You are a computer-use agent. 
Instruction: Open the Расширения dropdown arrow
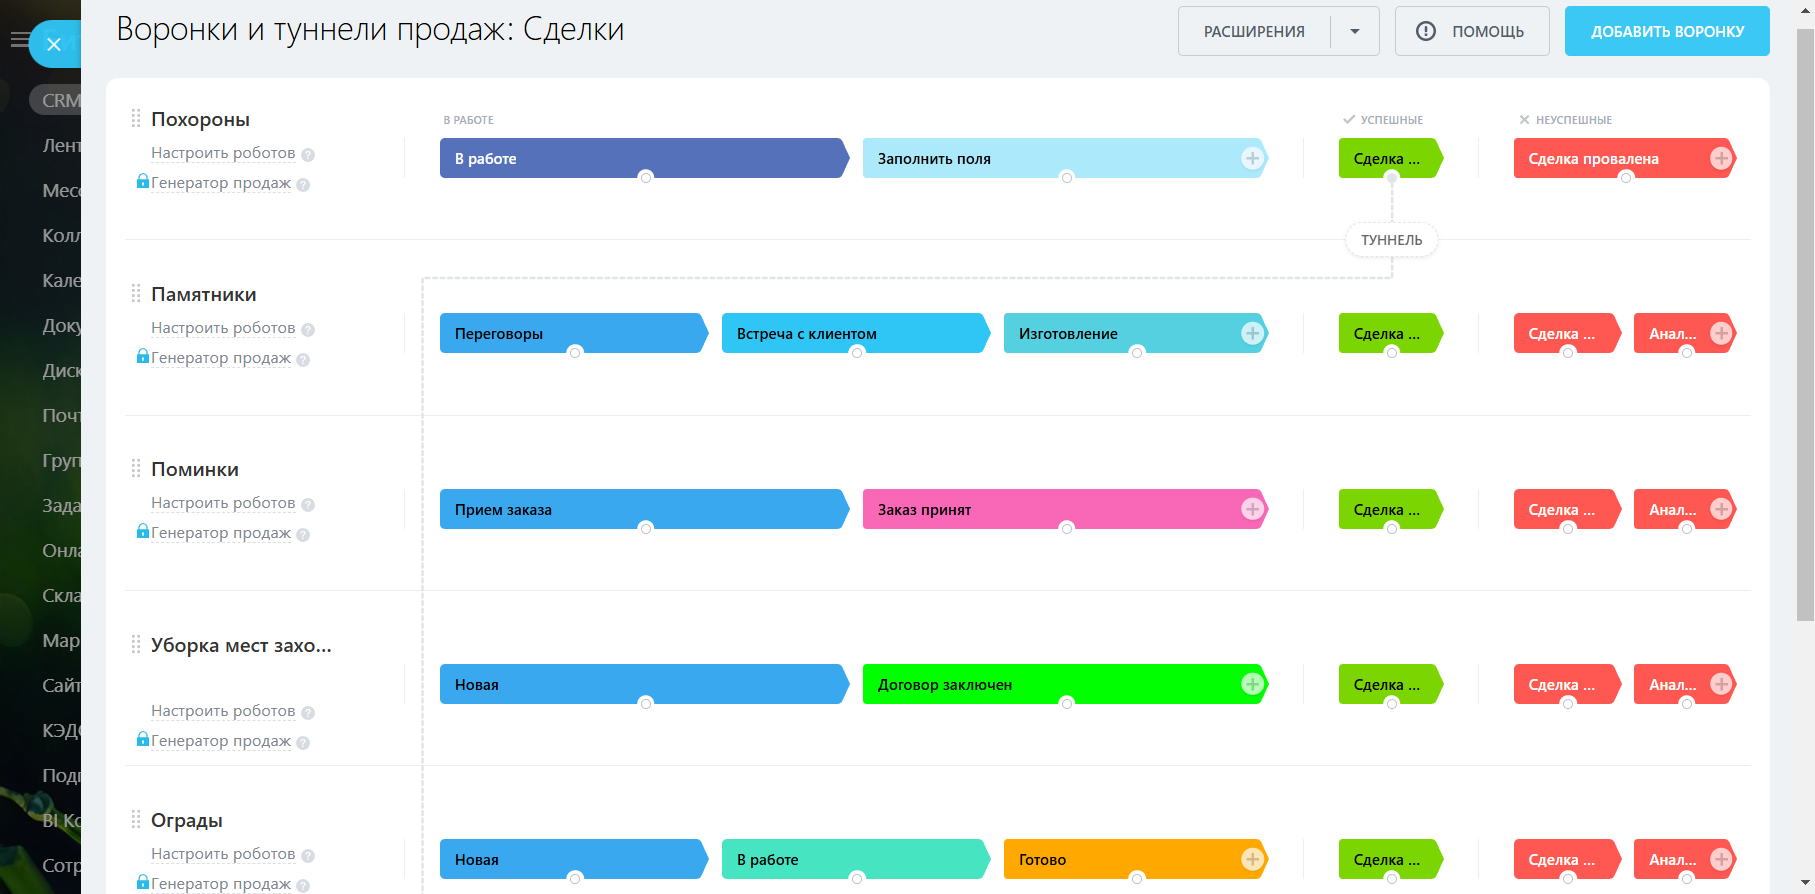1355,31
